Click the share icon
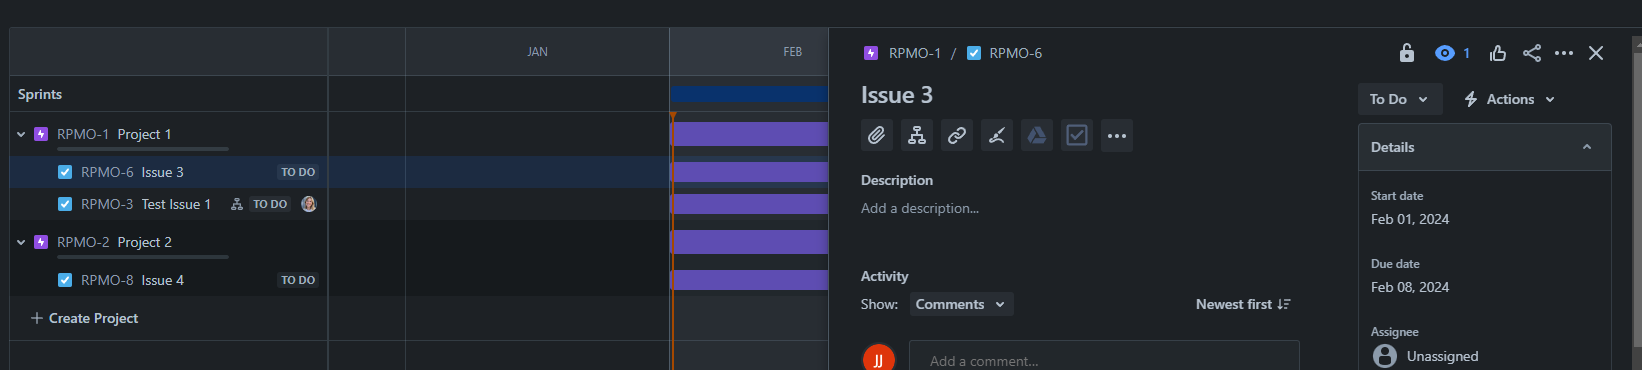Viewport: 1642px width, 370px height. click(1532, 53)
